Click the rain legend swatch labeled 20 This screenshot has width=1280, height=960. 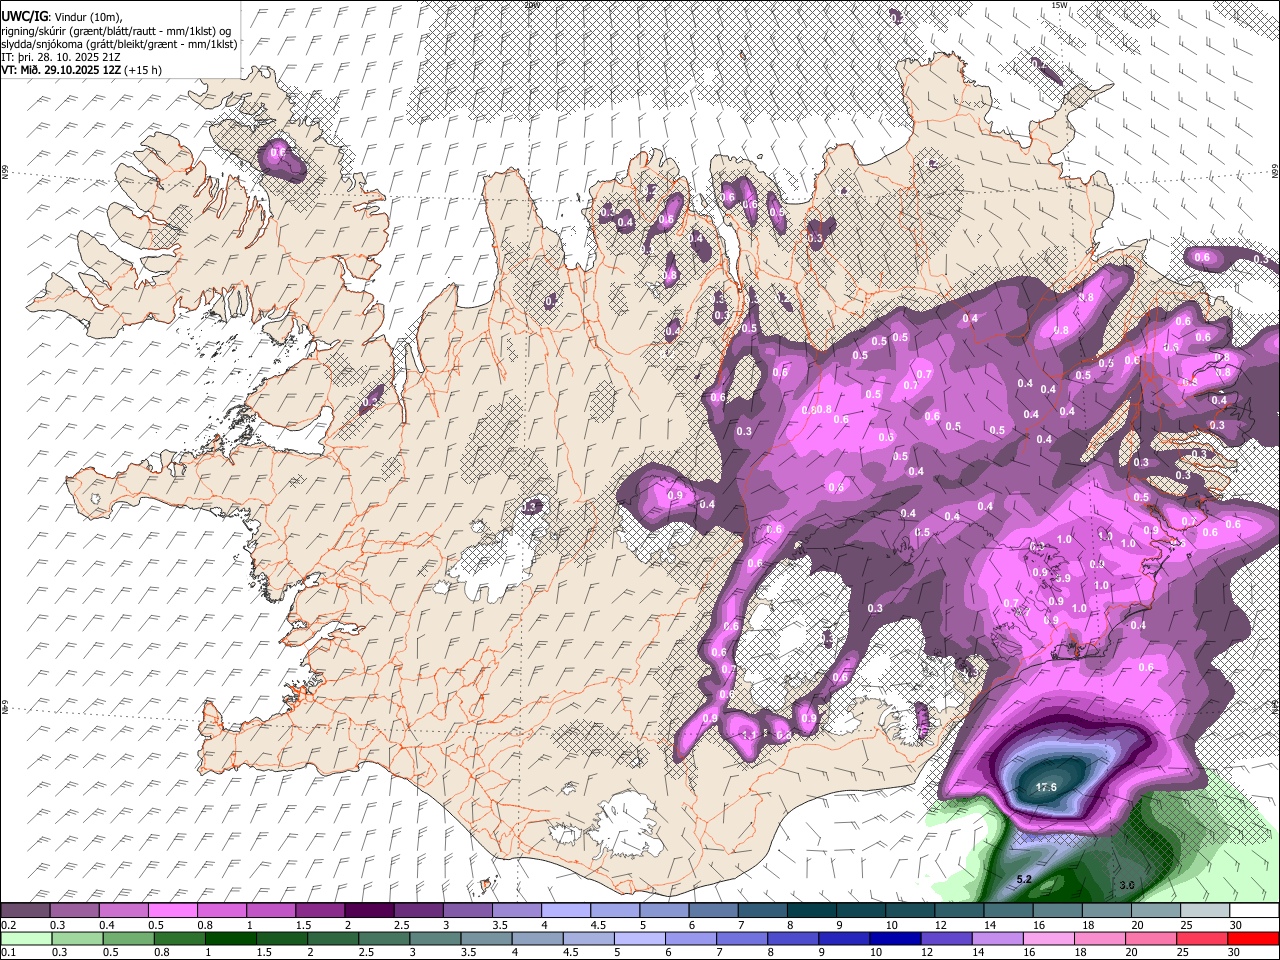(x=1150, y=938)
